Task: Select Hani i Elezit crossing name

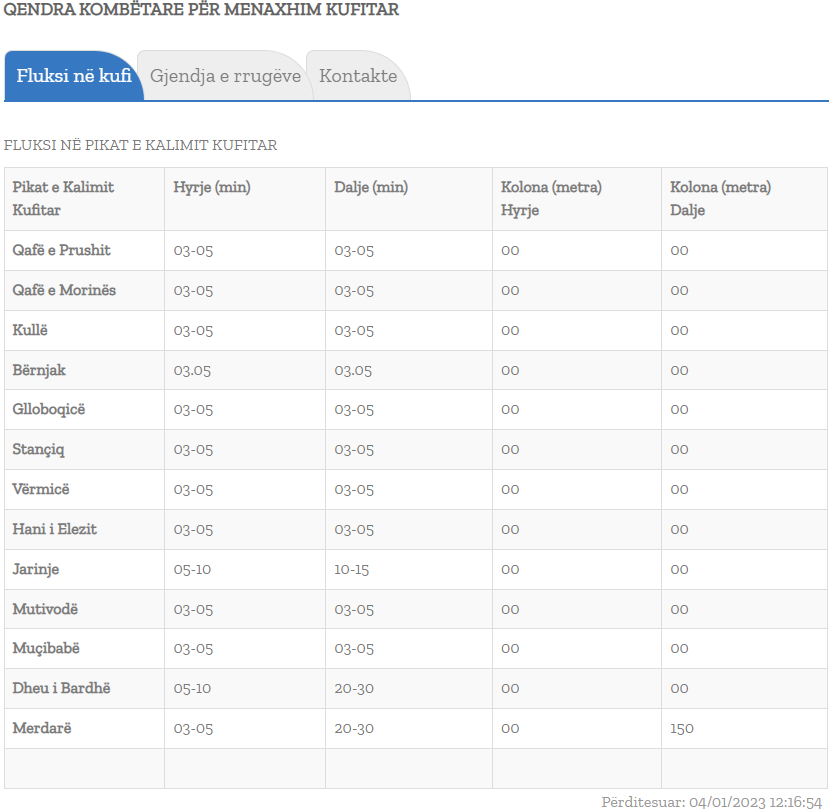Action: (54, 529)
